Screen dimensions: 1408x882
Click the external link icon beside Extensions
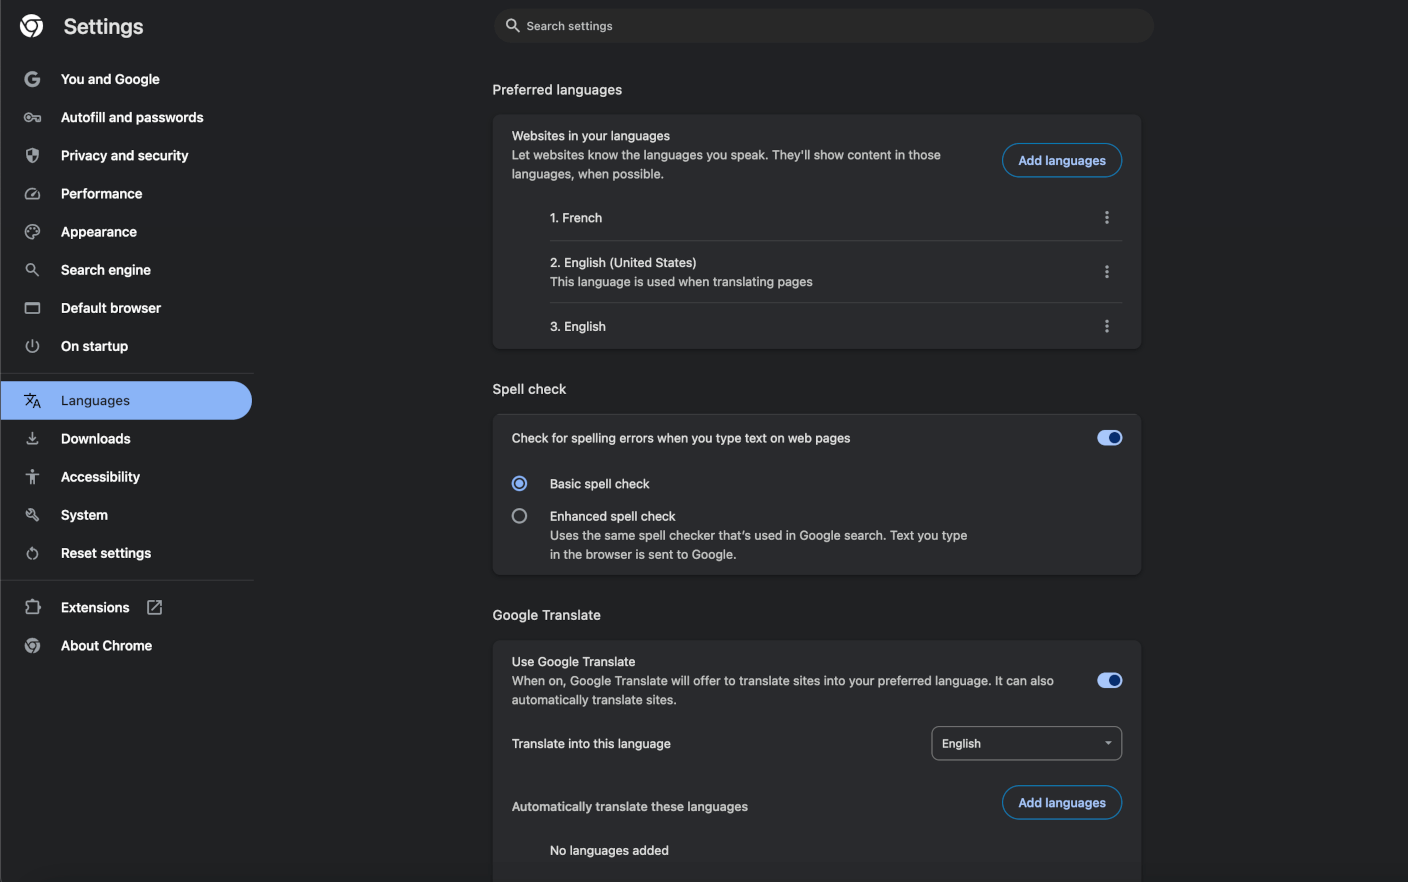(x=155, y=607)
